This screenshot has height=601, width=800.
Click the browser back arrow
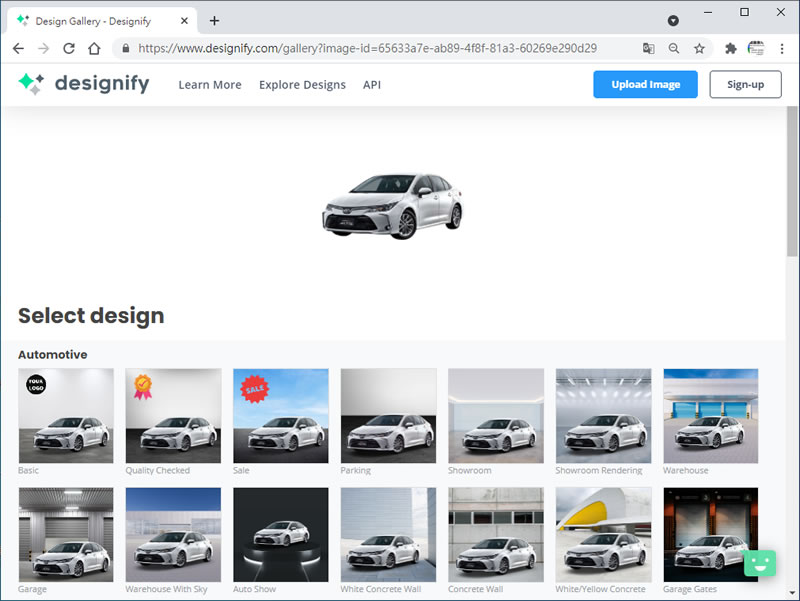click(x=18, y=48)
